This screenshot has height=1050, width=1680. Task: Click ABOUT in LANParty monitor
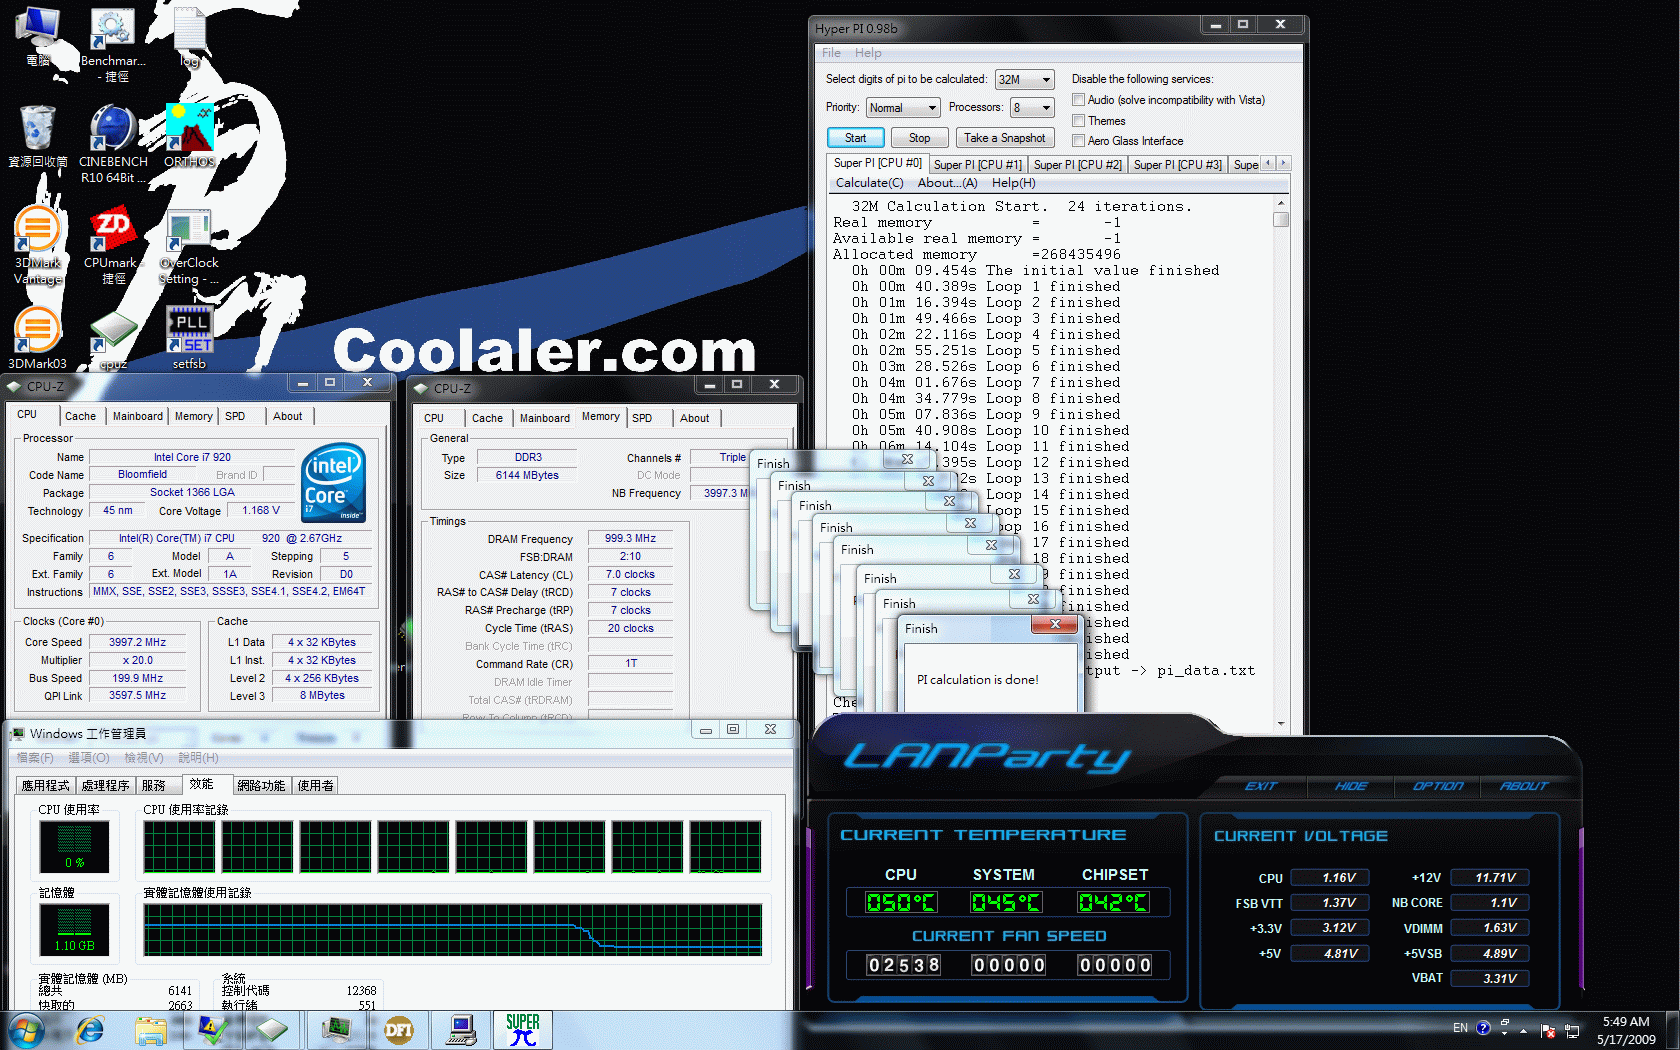tap(1523, 786)
